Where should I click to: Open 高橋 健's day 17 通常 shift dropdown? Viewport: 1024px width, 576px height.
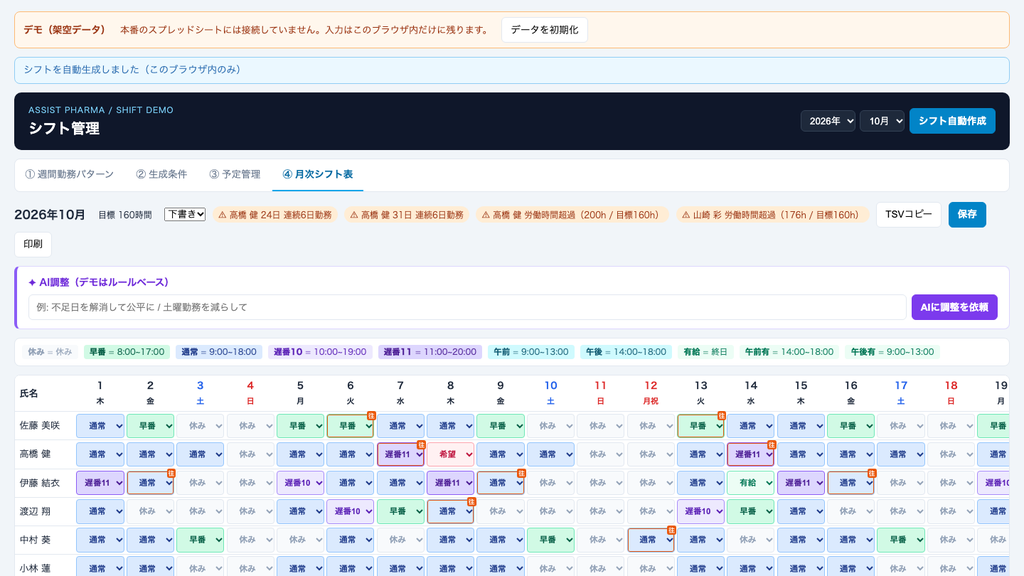[901, 455]
